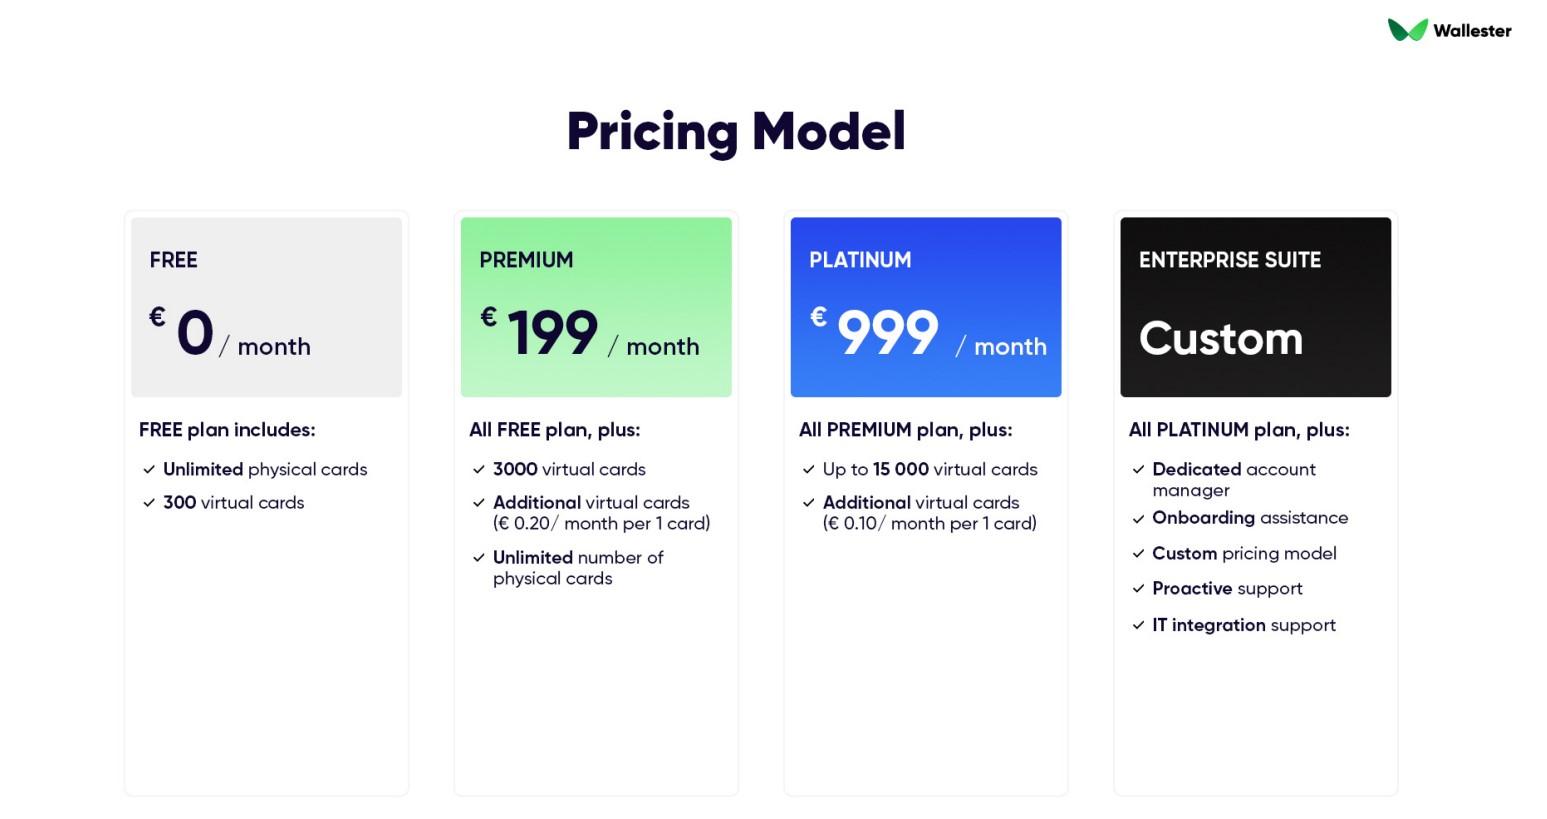Viewport: 1547px width, 819px height.
Task: Click the checkmark beside Unlimited physical cards
Action: 149,469
